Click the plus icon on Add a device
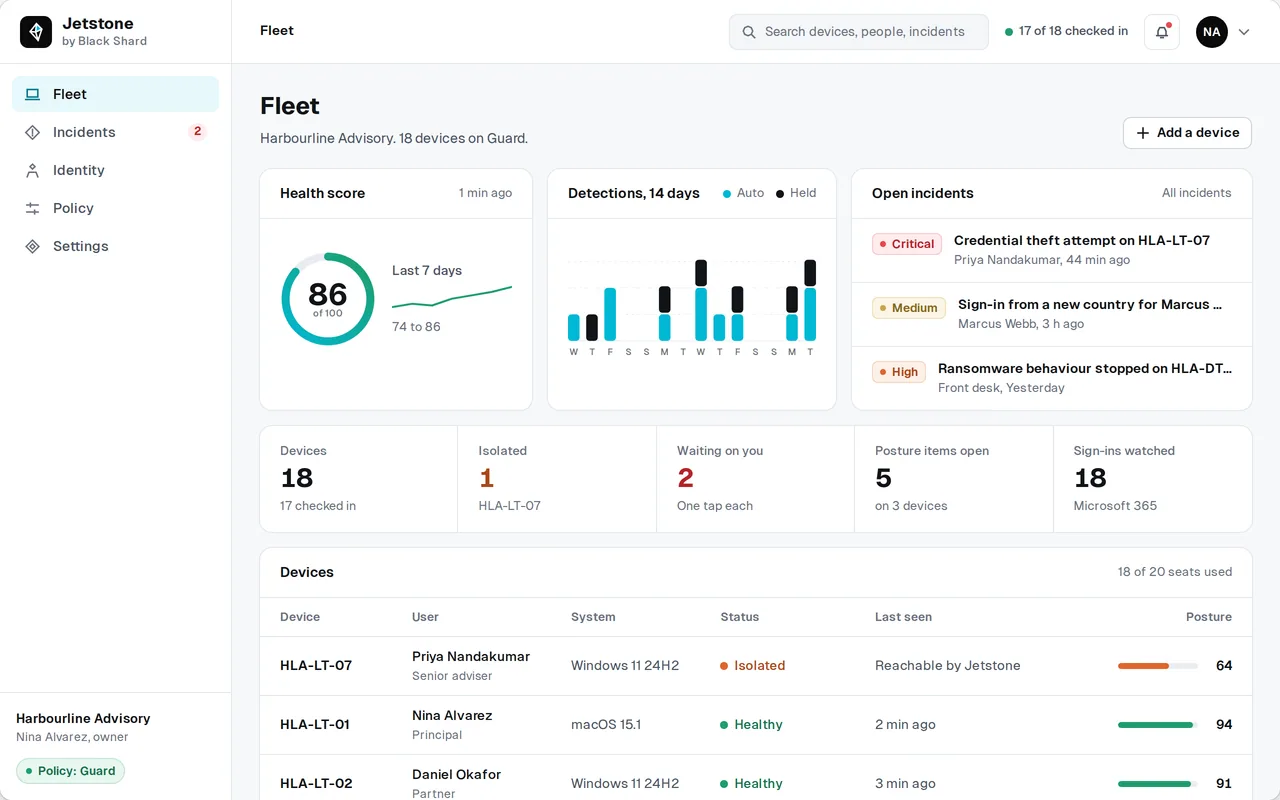The height and width of the screenshot is (800, 1280). tap(1143, 133)
